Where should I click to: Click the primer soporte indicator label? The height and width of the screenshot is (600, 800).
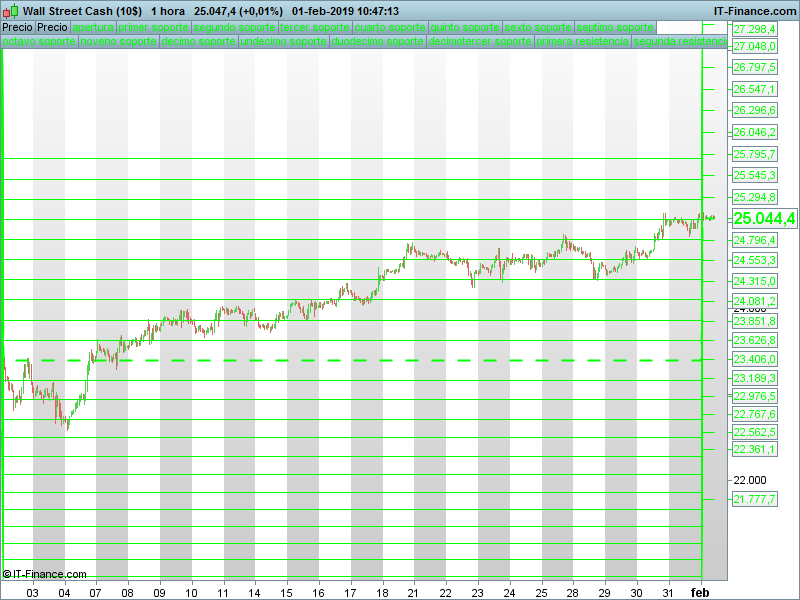153,27
